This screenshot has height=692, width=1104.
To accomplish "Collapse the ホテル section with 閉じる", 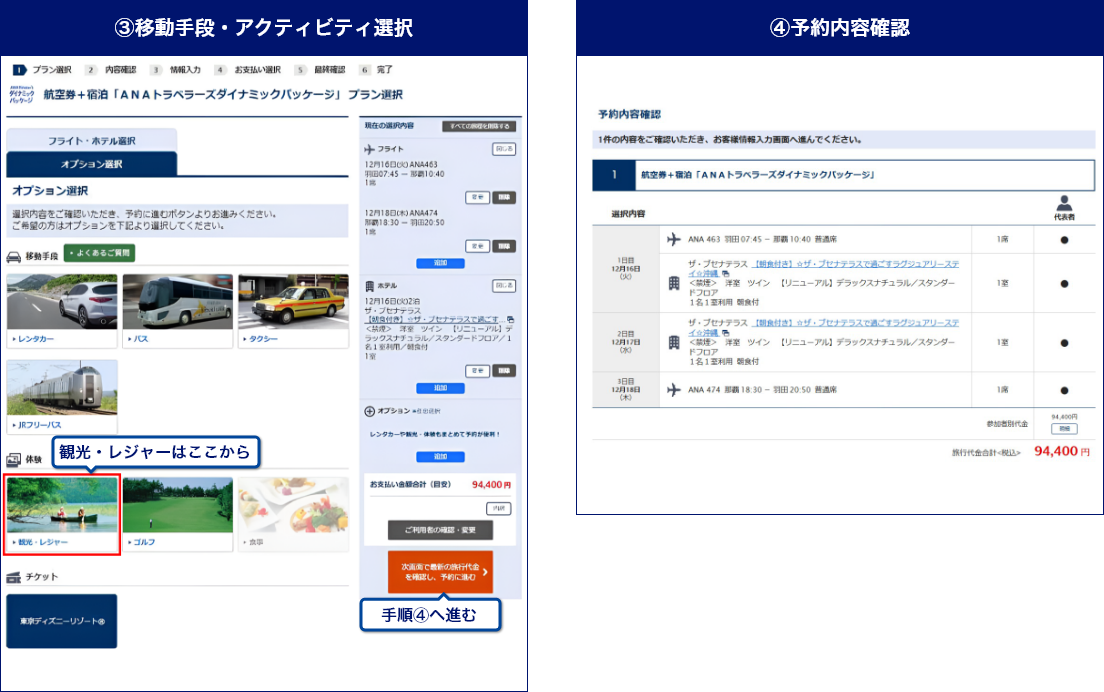I will click(x=504, y=286).
